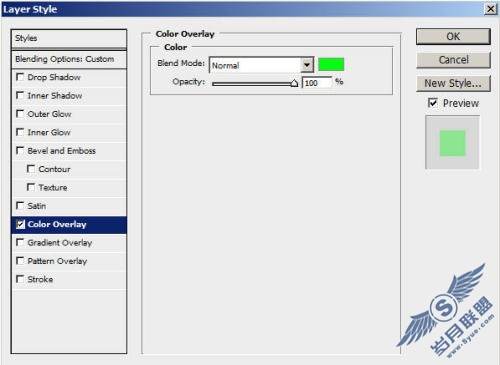Select the Styles list entry

tap(69, 39)
